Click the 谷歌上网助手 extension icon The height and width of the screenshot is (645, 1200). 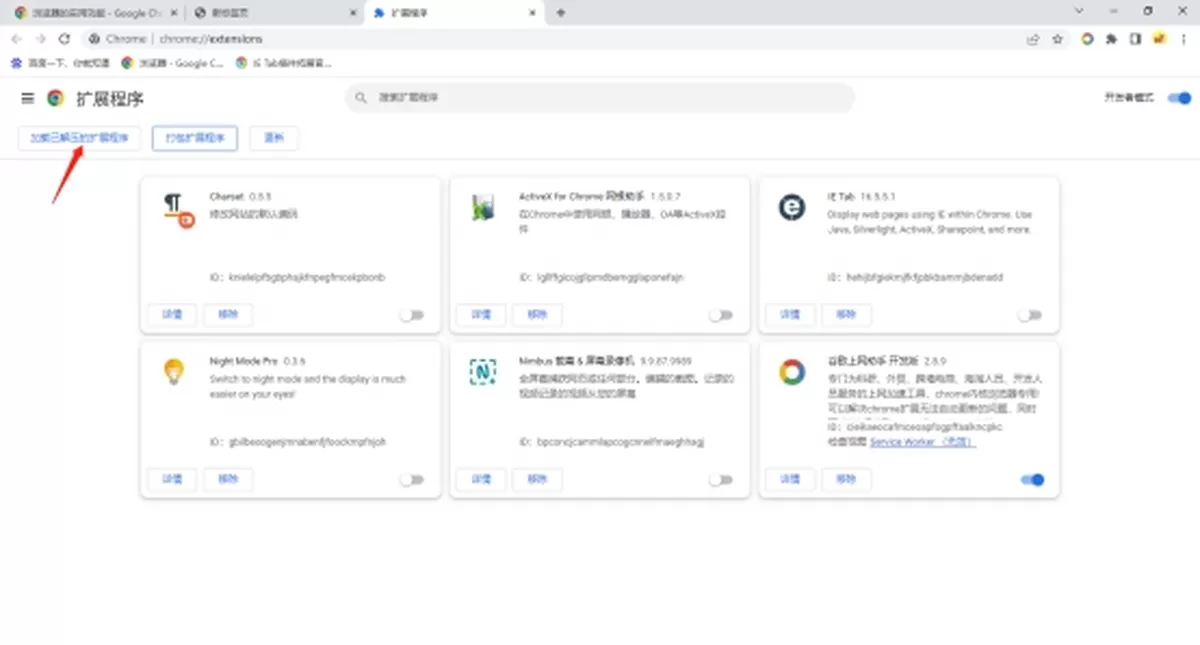click(x=791, y=372)
